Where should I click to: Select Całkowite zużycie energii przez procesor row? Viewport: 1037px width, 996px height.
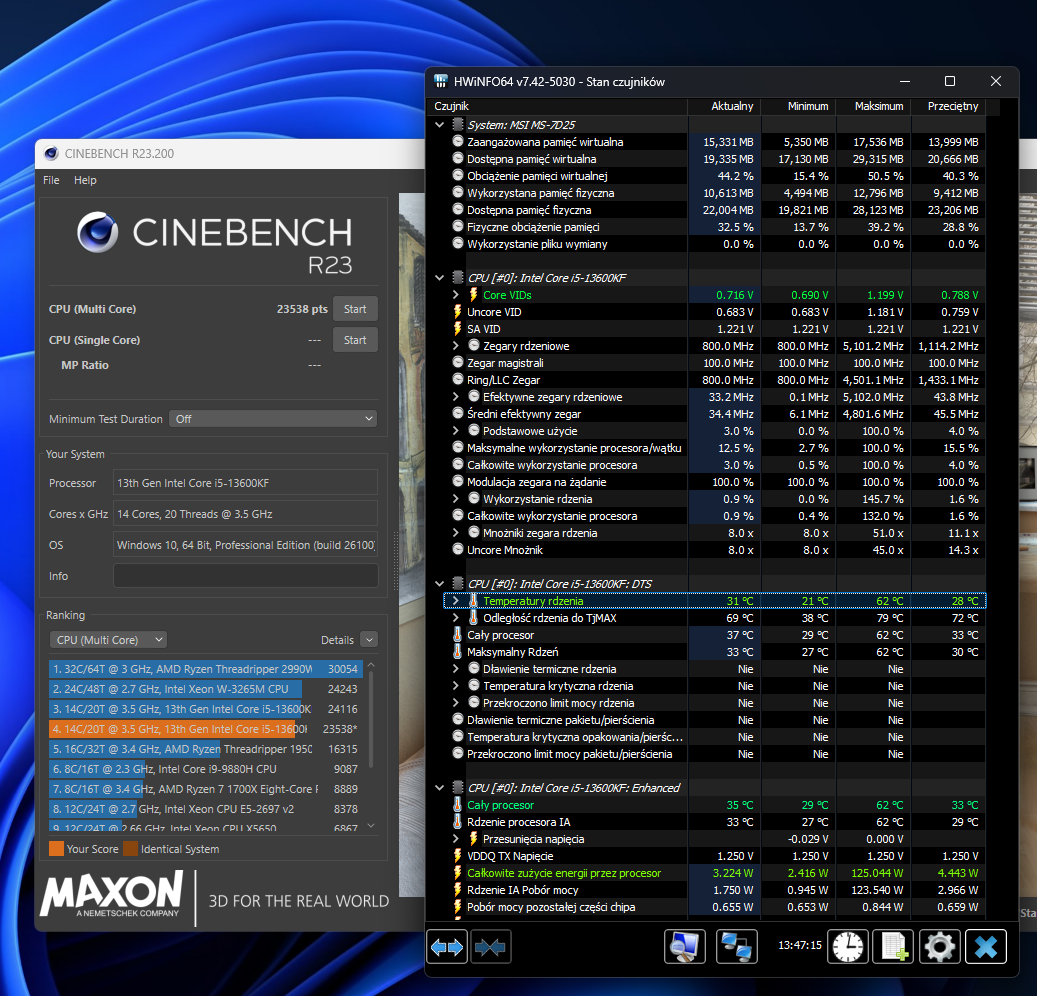[714, 873]
